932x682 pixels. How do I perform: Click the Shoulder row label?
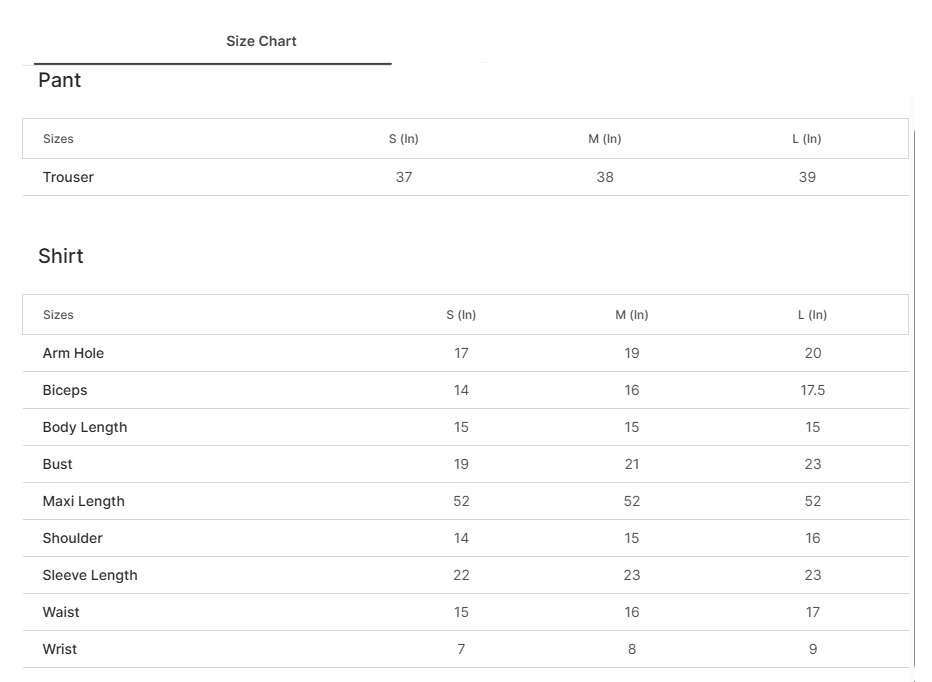(x=73, y=538)
